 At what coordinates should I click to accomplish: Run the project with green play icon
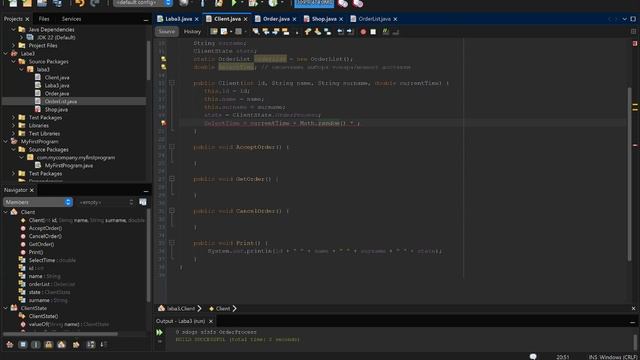(234, 3)
